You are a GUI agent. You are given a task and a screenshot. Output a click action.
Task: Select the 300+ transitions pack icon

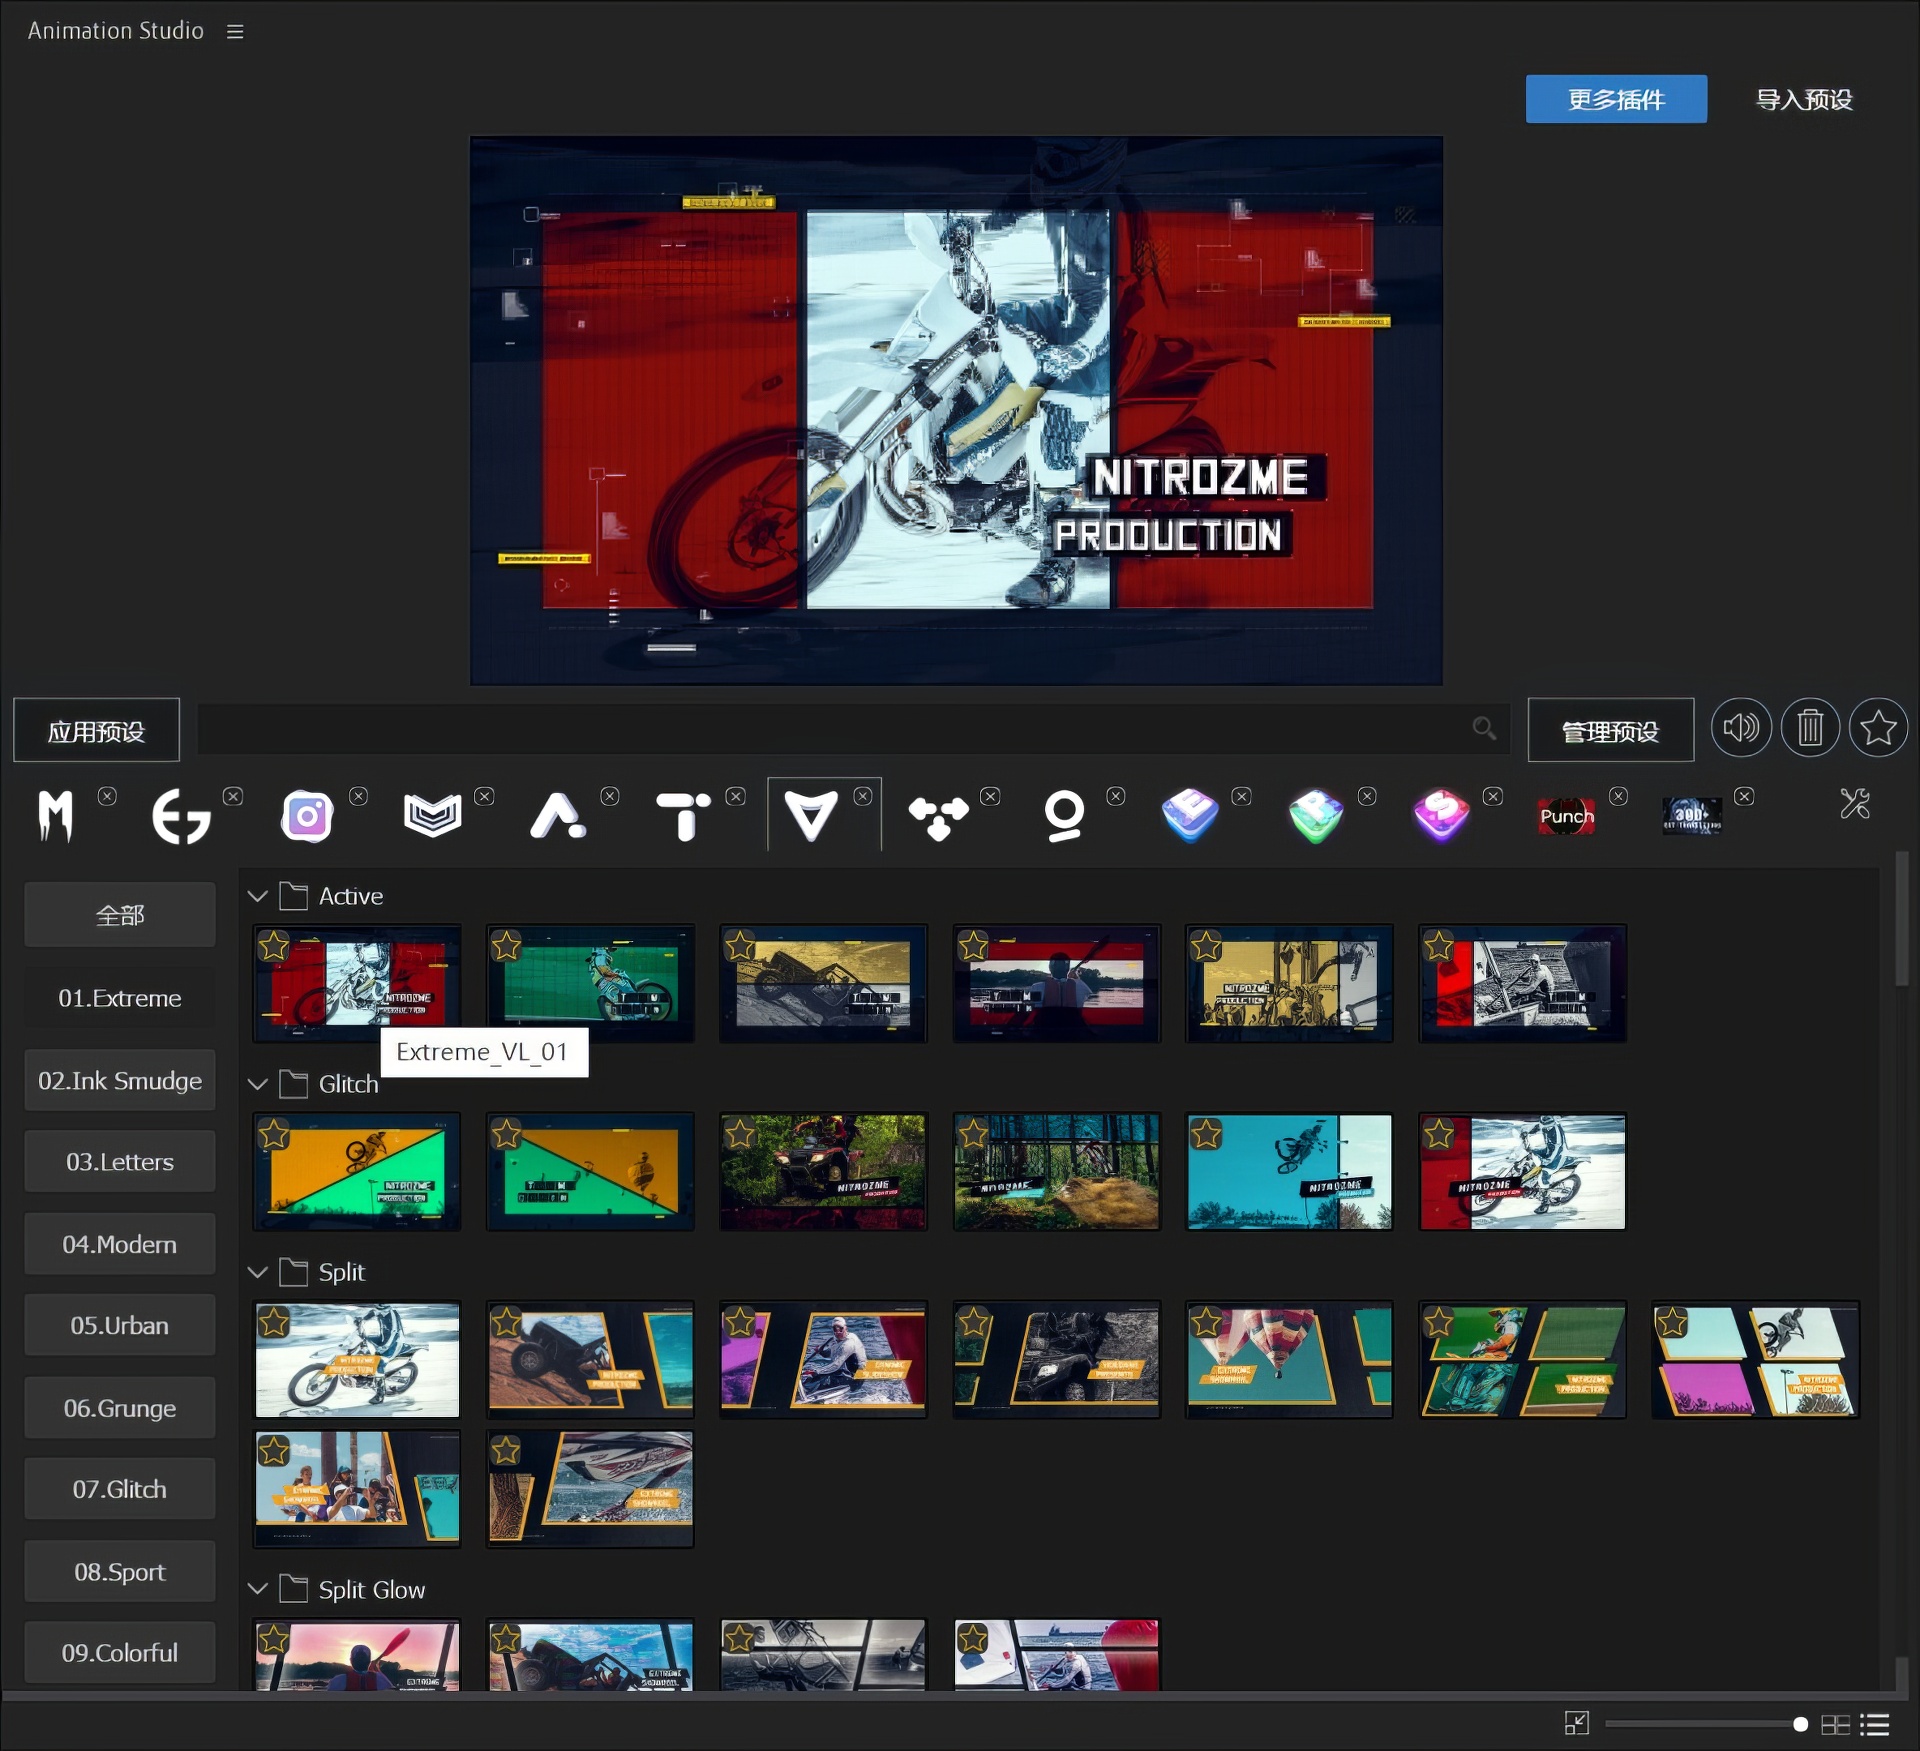1692,816
